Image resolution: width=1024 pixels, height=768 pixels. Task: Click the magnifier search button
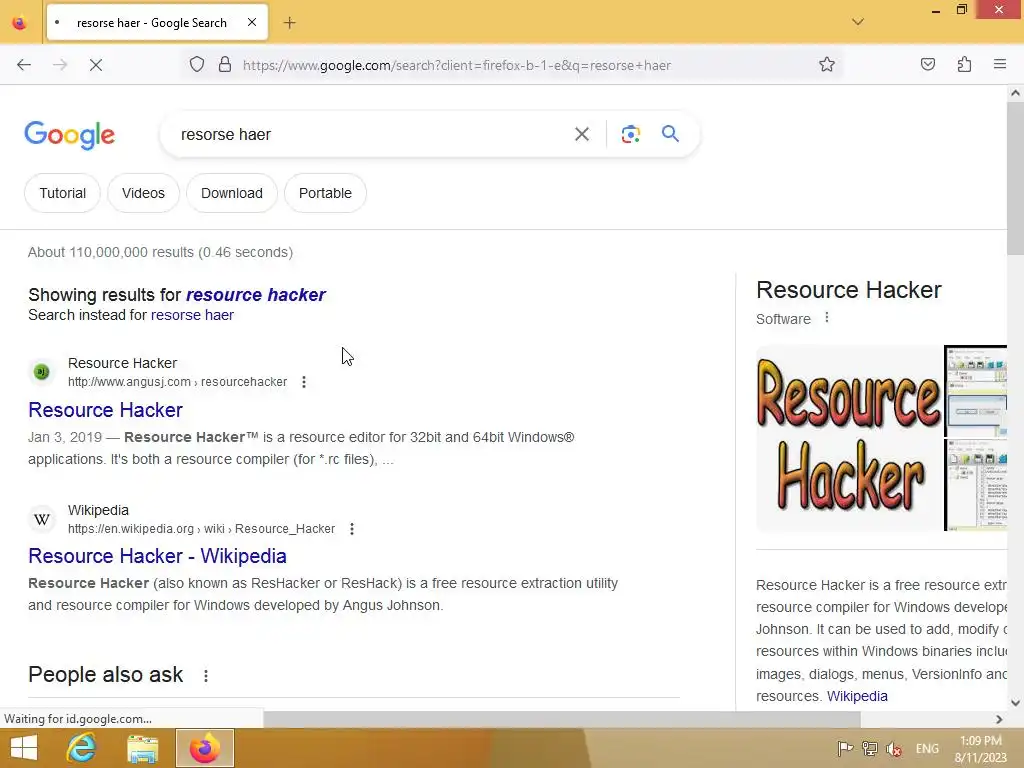(670, 134)
